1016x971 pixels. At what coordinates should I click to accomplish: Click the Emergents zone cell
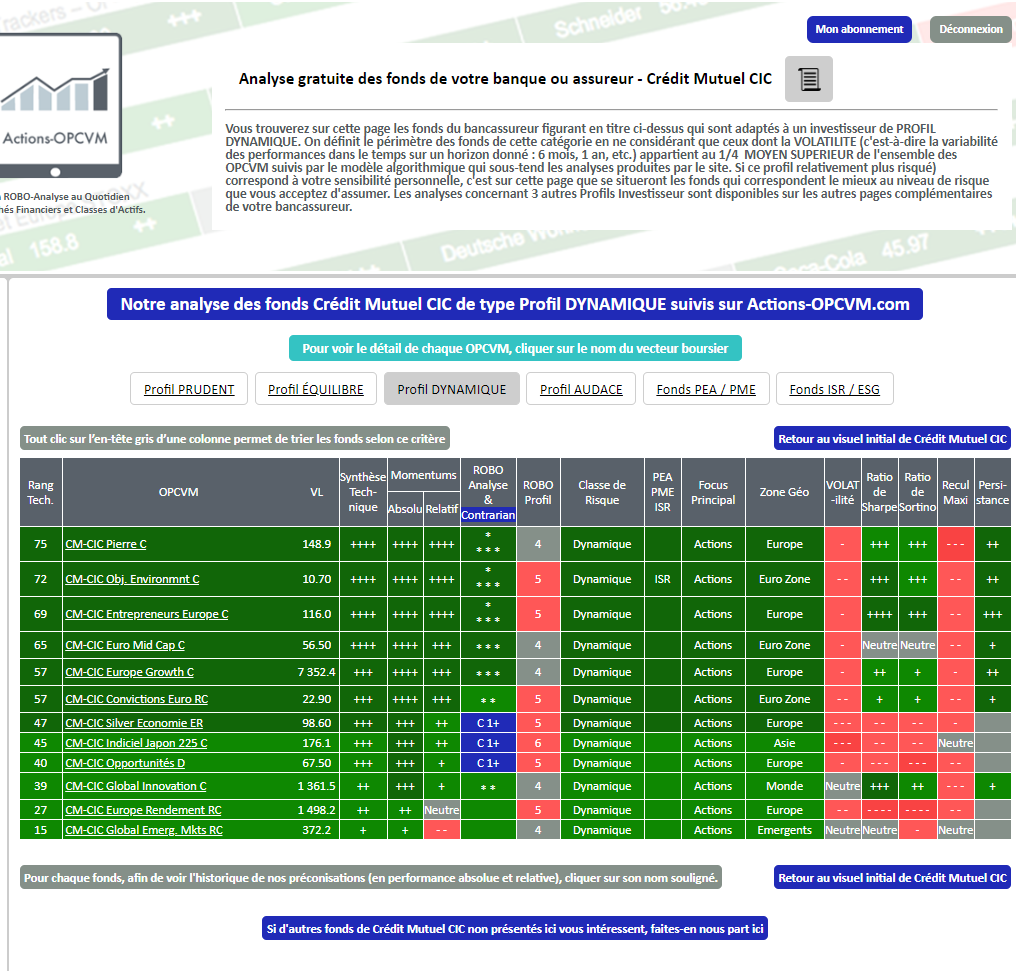(785, 830)
